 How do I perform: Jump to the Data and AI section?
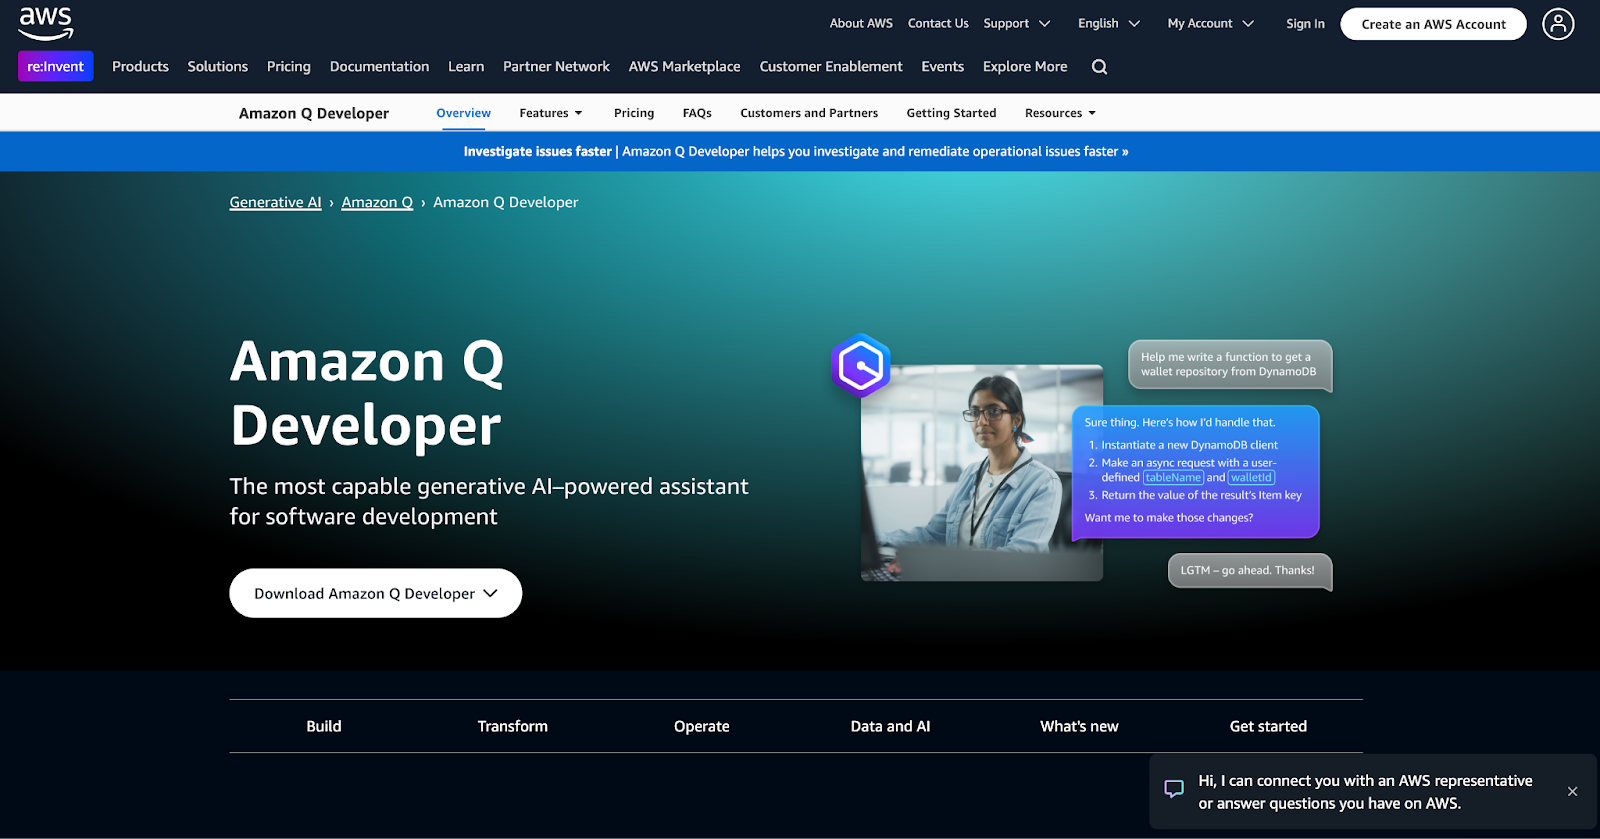pyautogui.click(x=890, y=726)
